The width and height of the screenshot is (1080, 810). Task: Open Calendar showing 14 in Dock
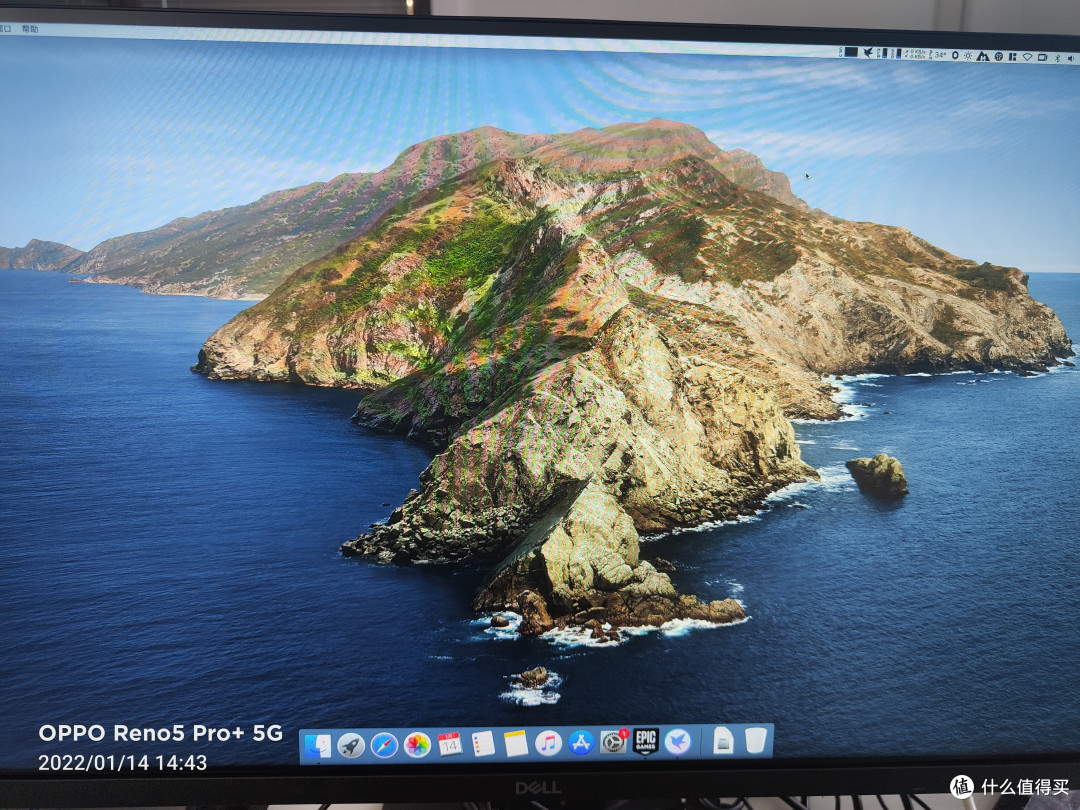point(450,744)
